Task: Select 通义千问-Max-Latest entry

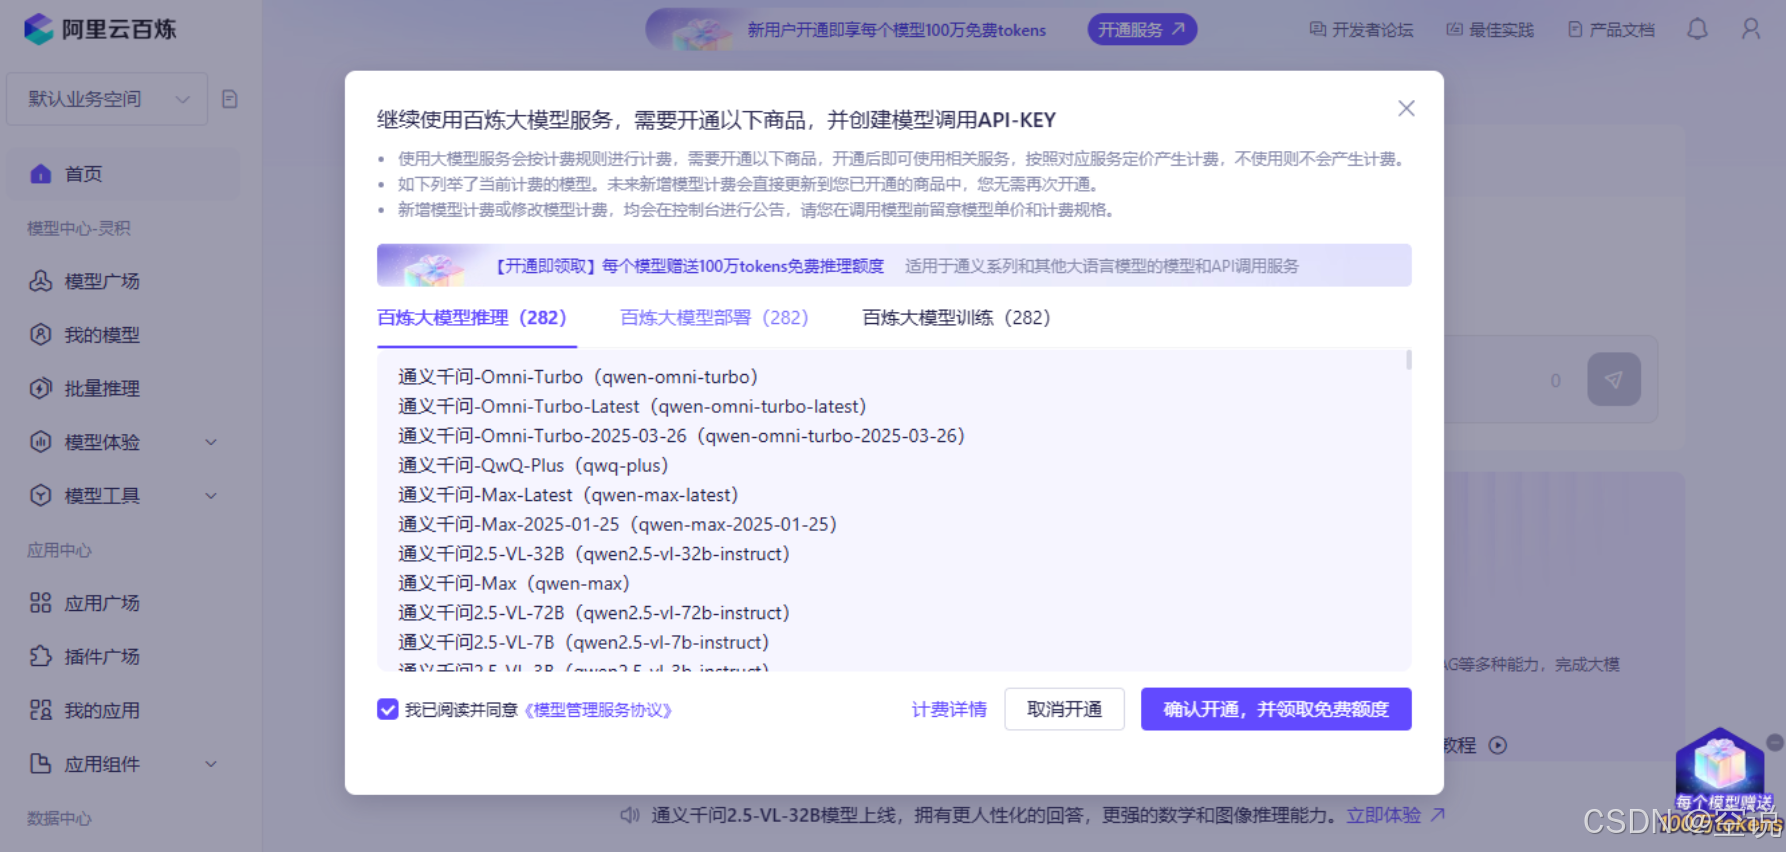Action: click(x=568, y=495)
